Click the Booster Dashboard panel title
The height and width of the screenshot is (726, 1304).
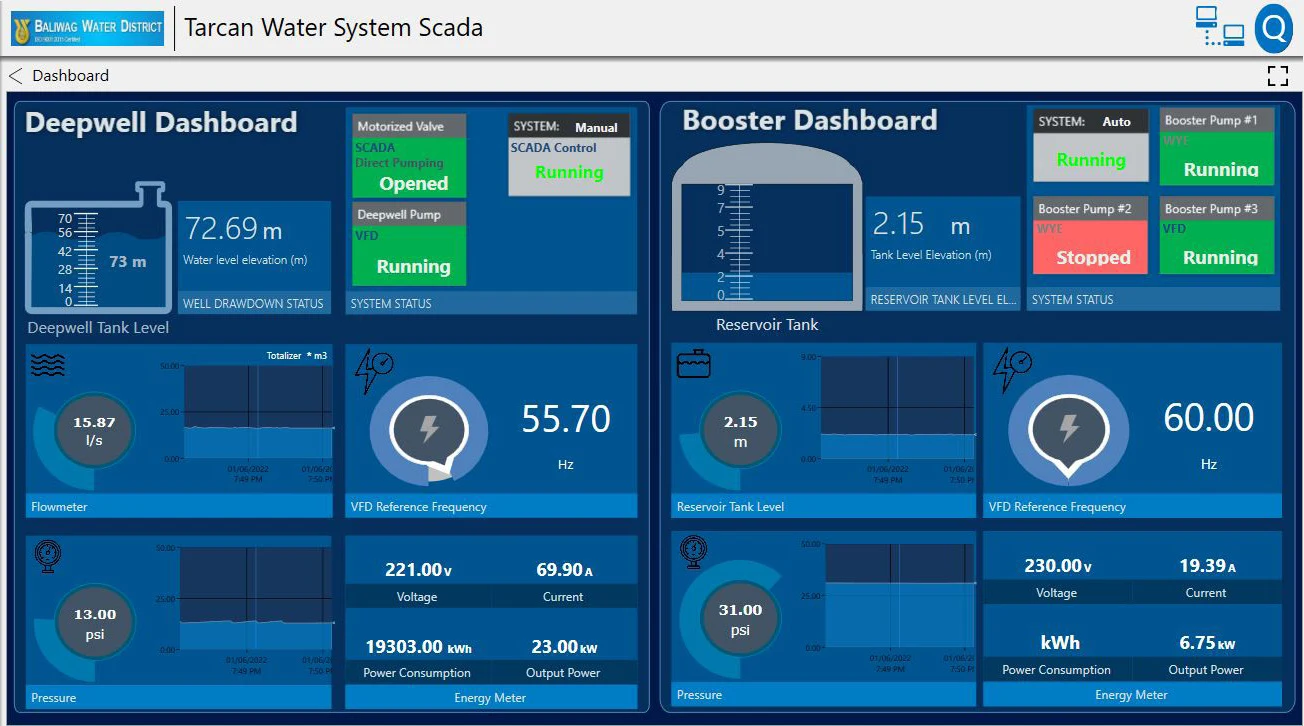pos(808,120)
